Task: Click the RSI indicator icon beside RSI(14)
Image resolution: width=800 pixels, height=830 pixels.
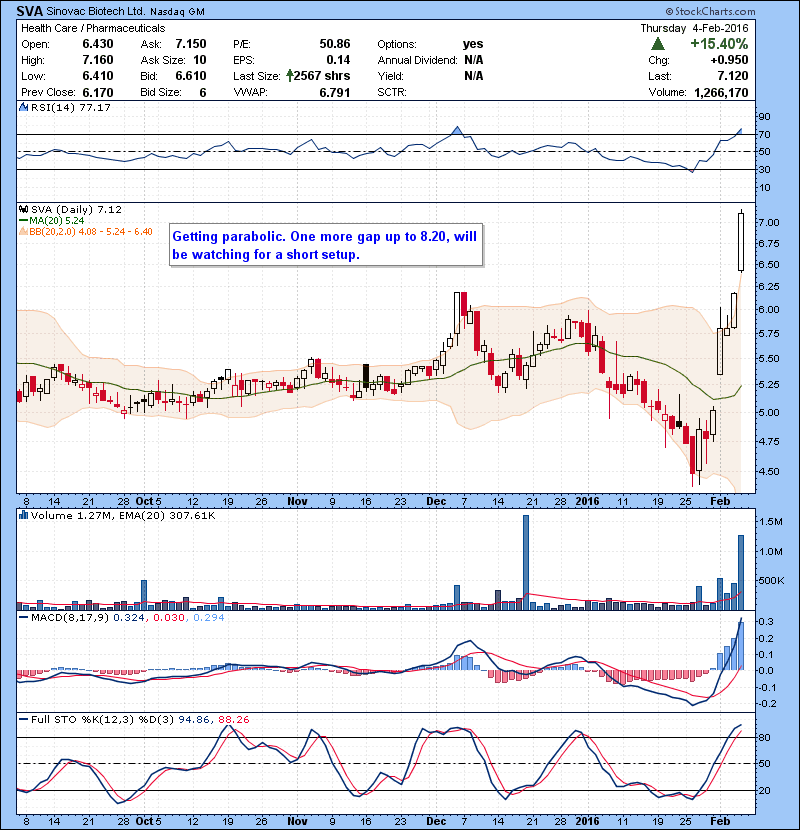Action: [23, 107]
